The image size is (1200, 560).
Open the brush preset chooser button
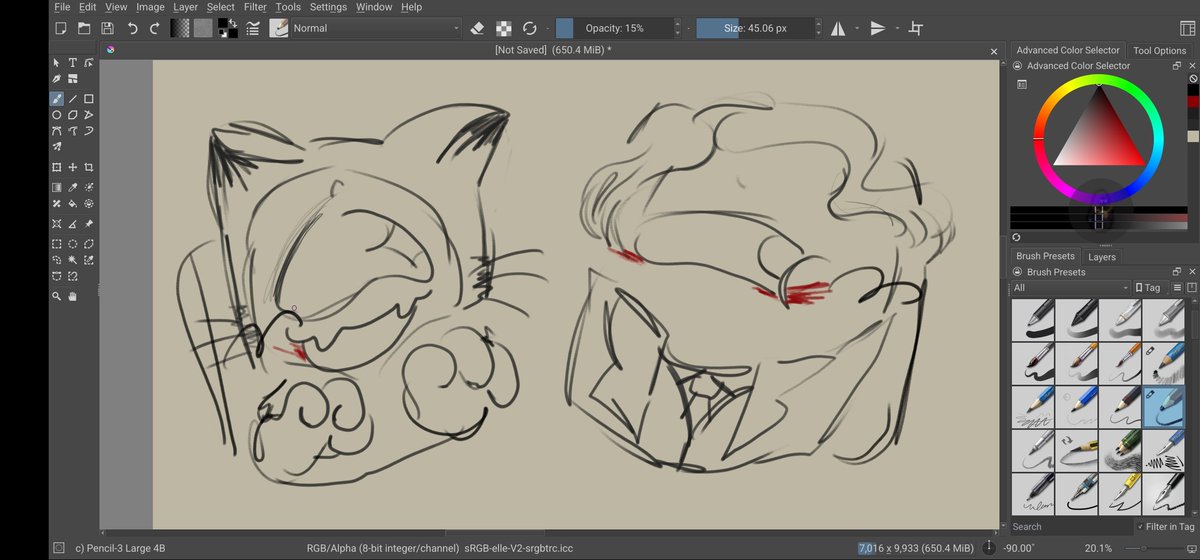coord(279,28)
